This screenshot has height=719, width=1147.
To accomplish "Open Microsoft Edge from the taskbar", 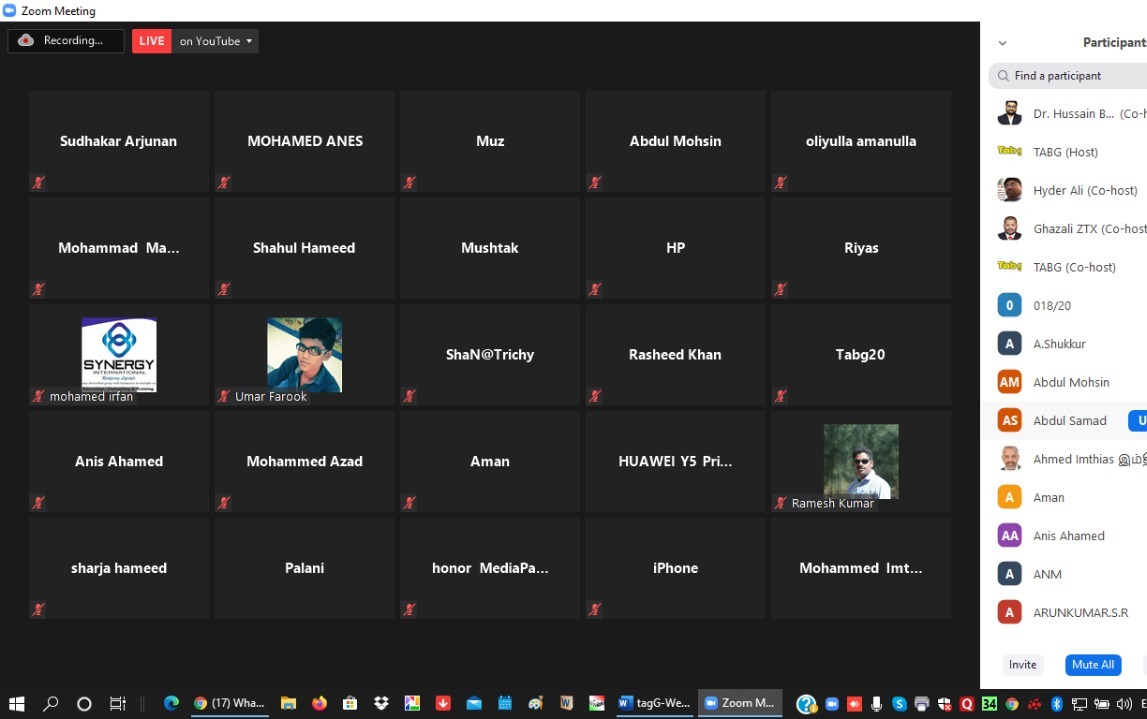I will pyautogui.click(x=171, y=703).
